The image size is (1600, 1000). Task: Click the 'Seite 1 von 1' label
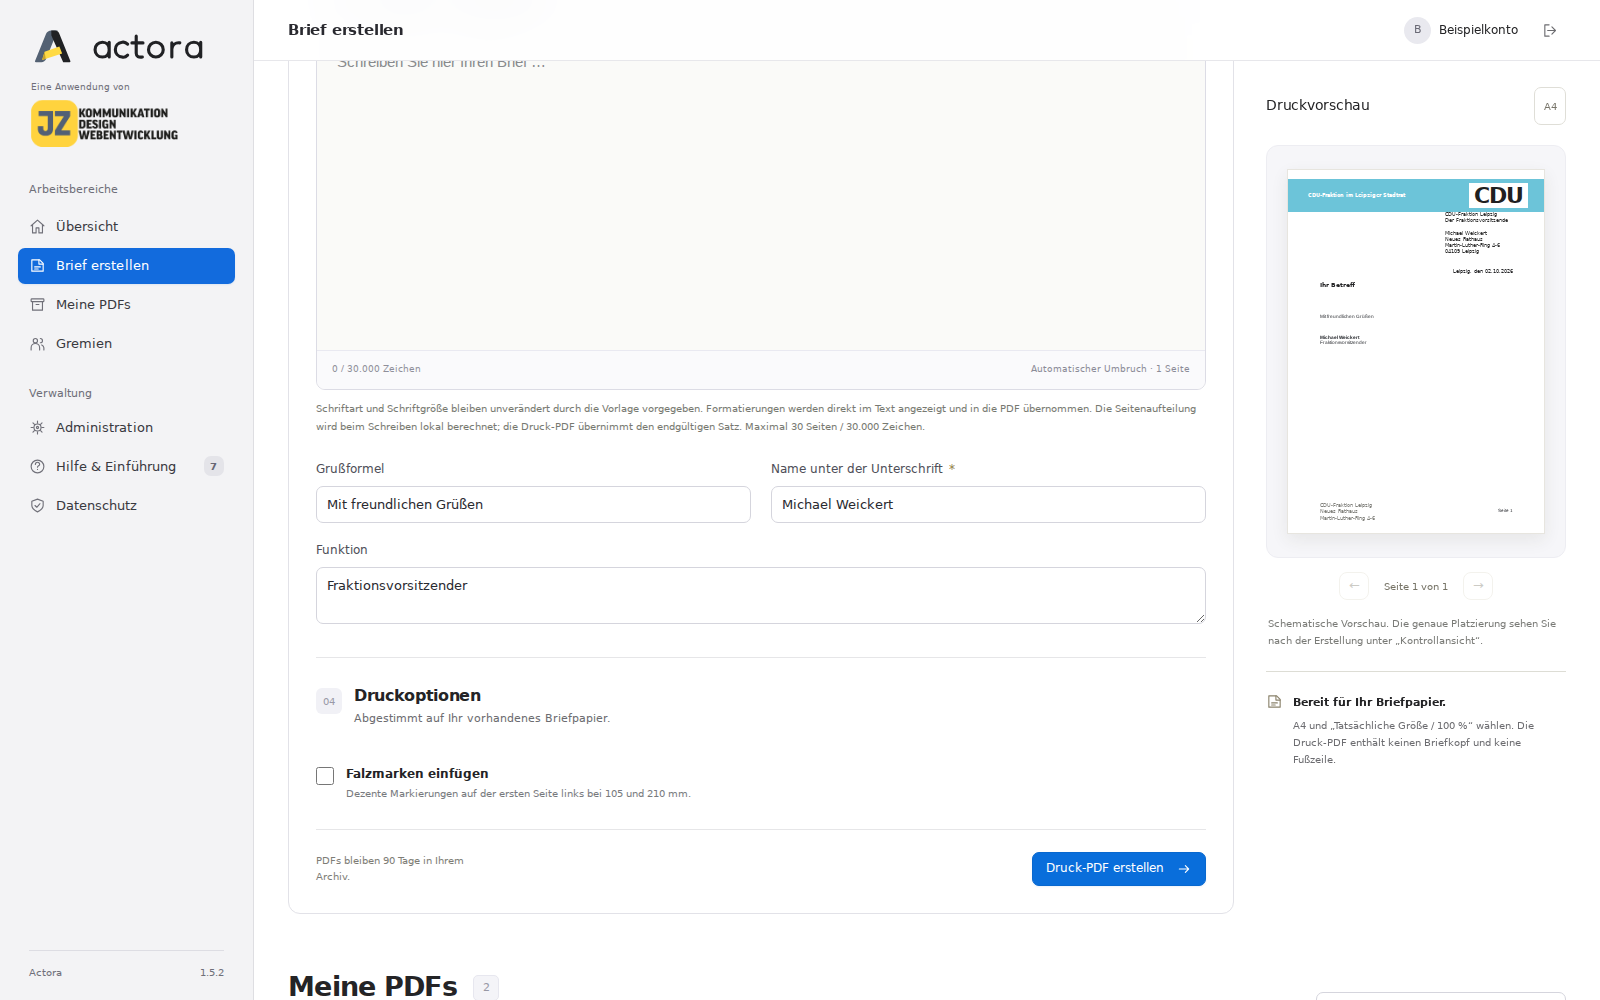1415,587
